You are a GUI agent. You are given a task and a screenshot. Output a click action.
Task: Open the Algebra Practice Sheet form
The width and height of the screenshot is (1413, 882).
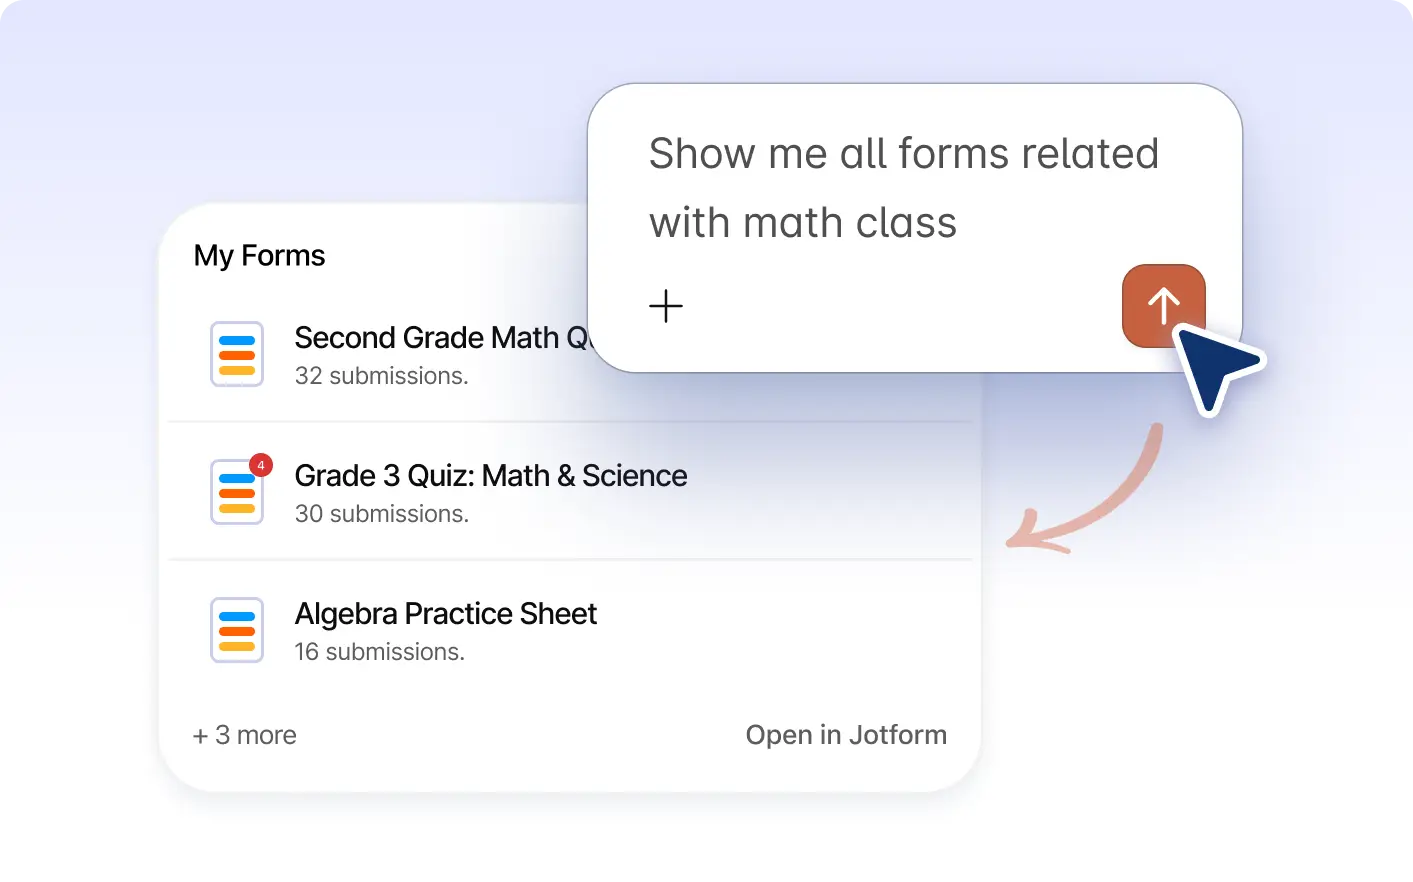445,614
